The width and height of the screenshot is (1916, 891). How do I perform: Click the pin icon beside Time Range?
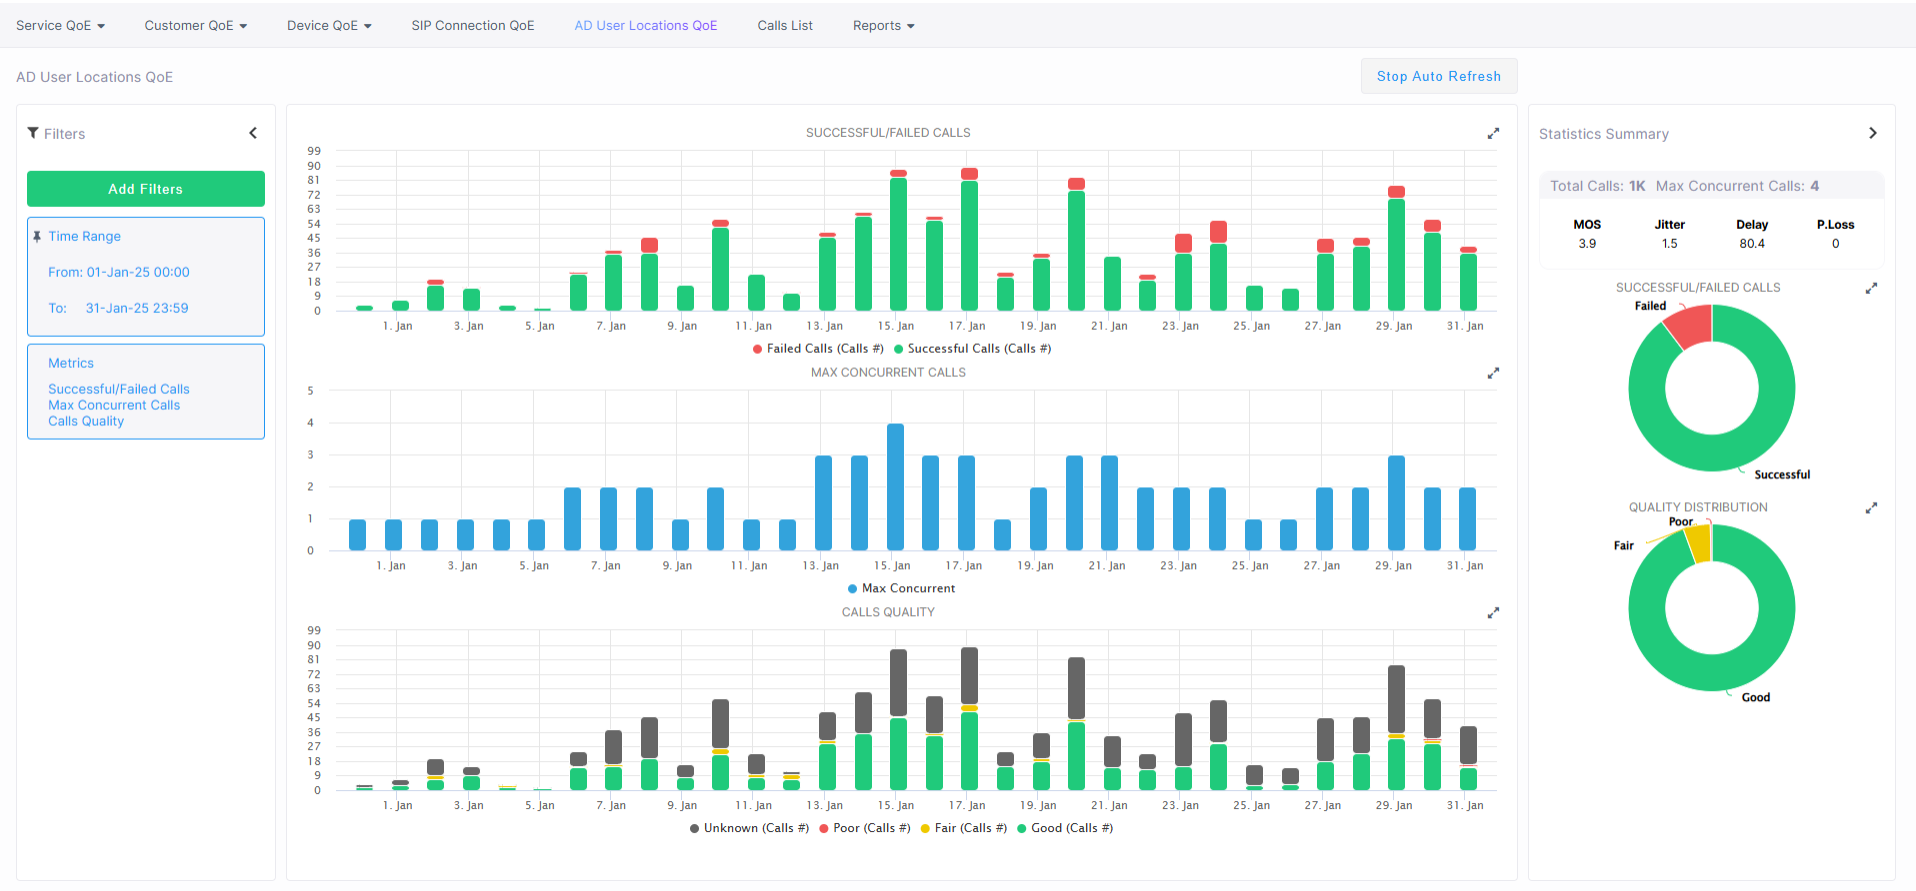pyautogui.click(x=37, y=237)
